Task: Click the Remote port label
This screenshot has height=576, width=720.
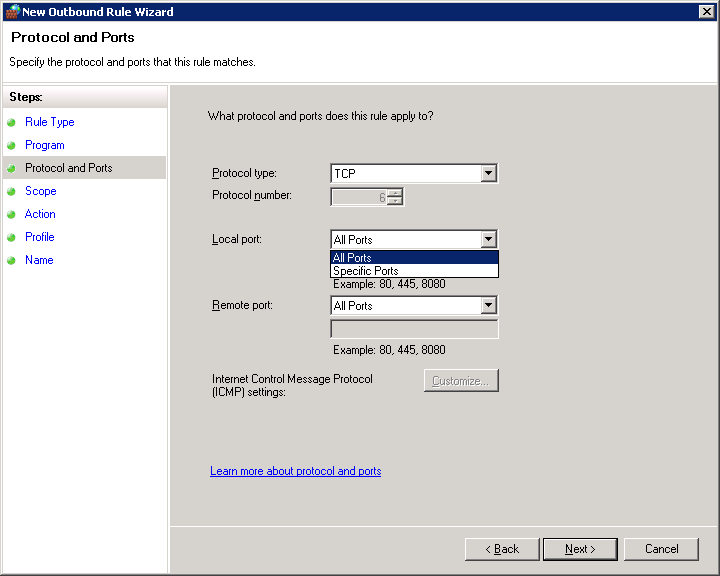Action: (x=242, y=305)
